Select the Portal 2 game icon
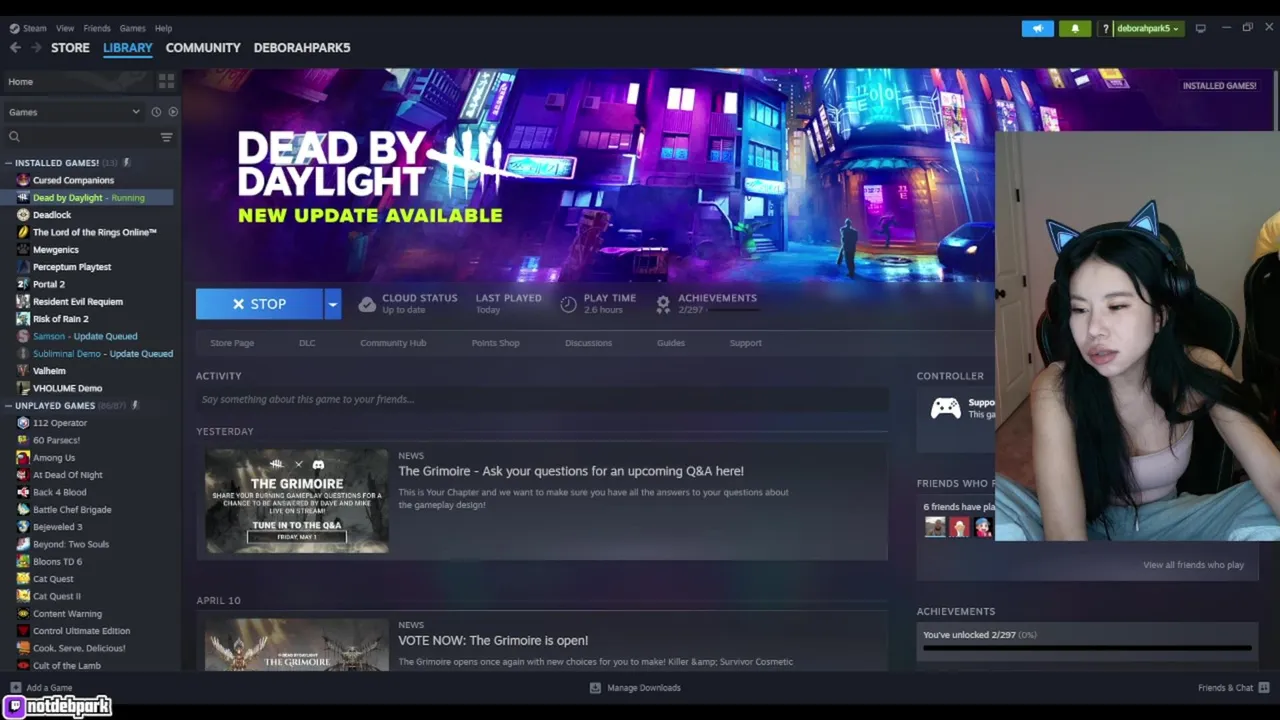 23,284
